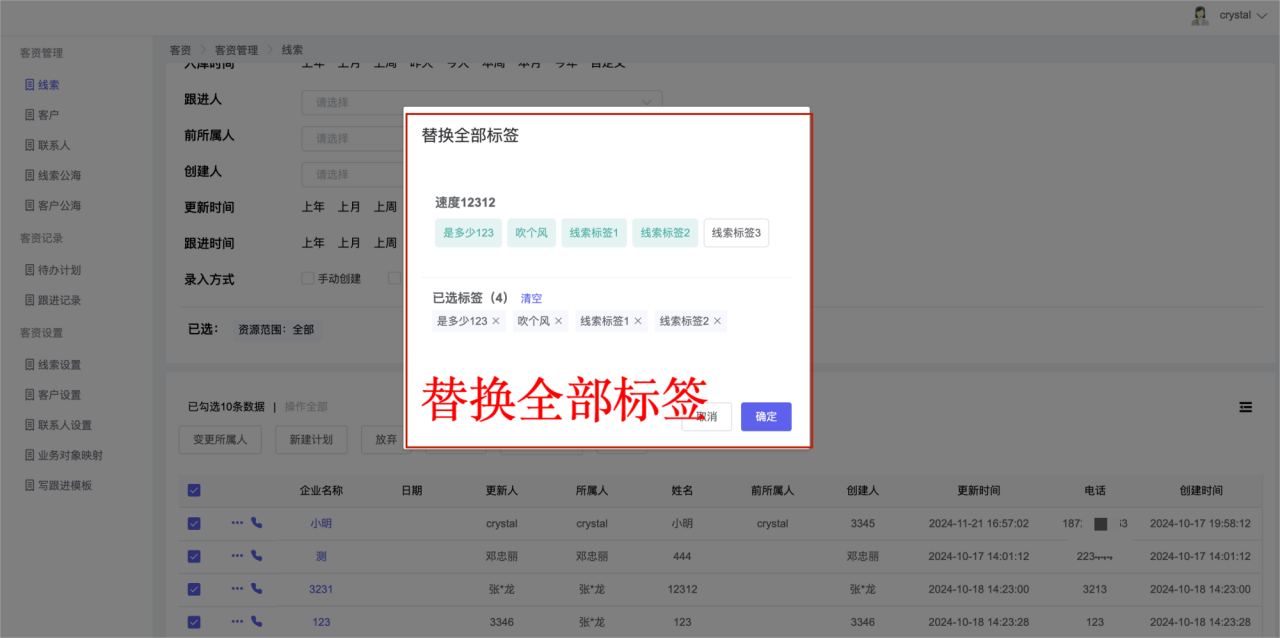Remove selected tag 吹个风 via its × icon

coord(559,321)
